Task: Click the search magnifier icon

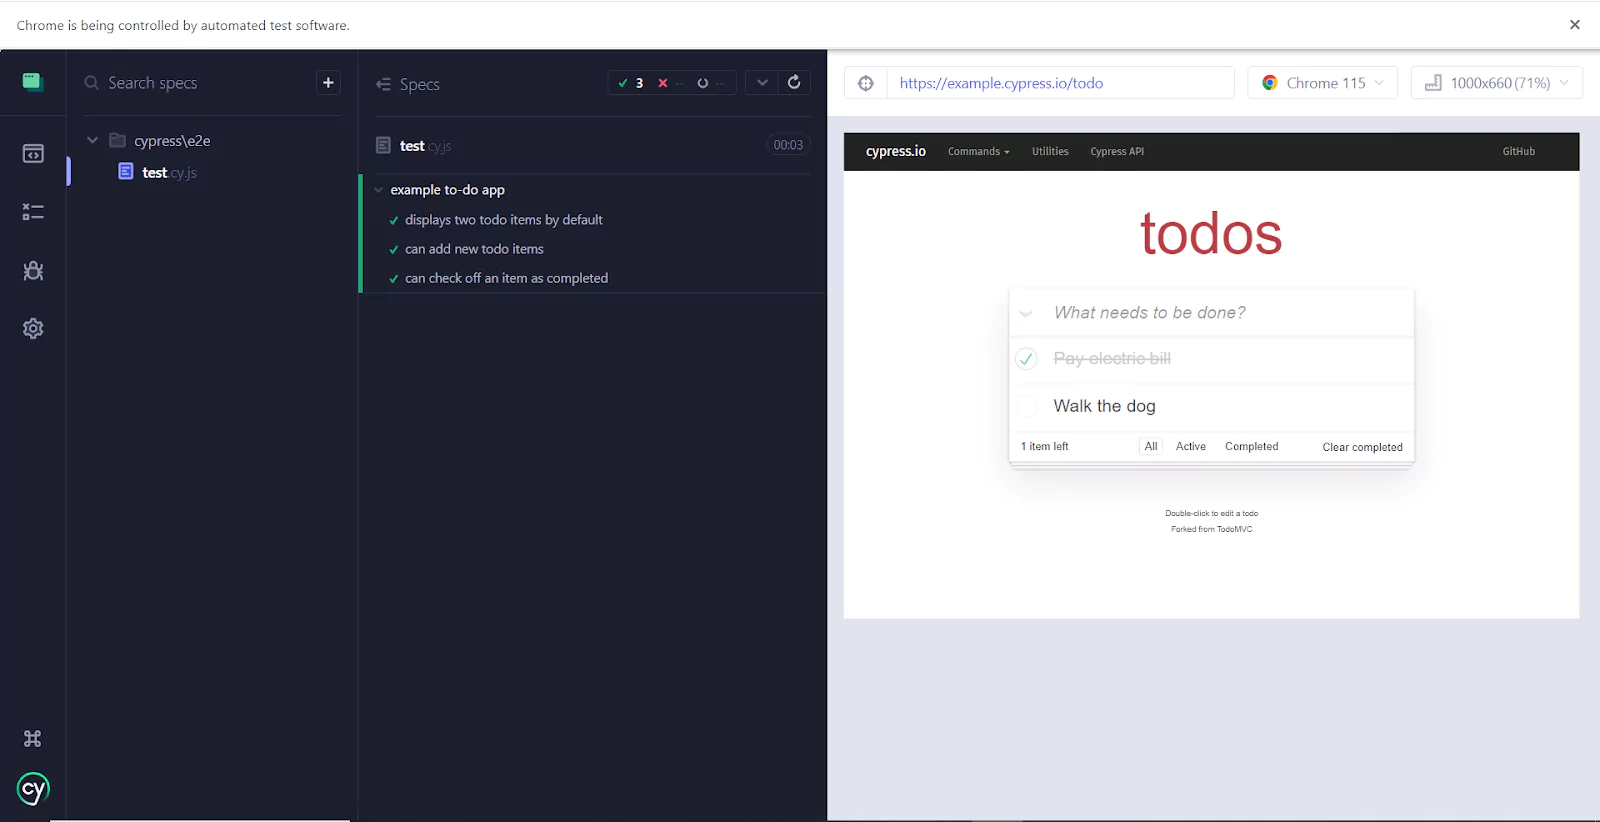Action: [x=92, y=83]
